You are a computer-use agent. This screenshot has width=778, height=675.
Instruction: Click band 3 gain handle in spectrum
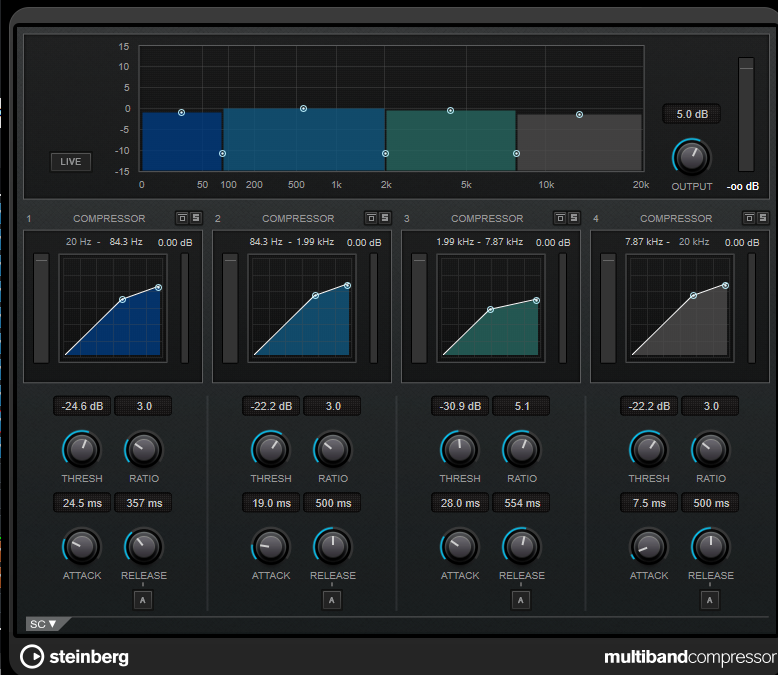pos(451,111)
